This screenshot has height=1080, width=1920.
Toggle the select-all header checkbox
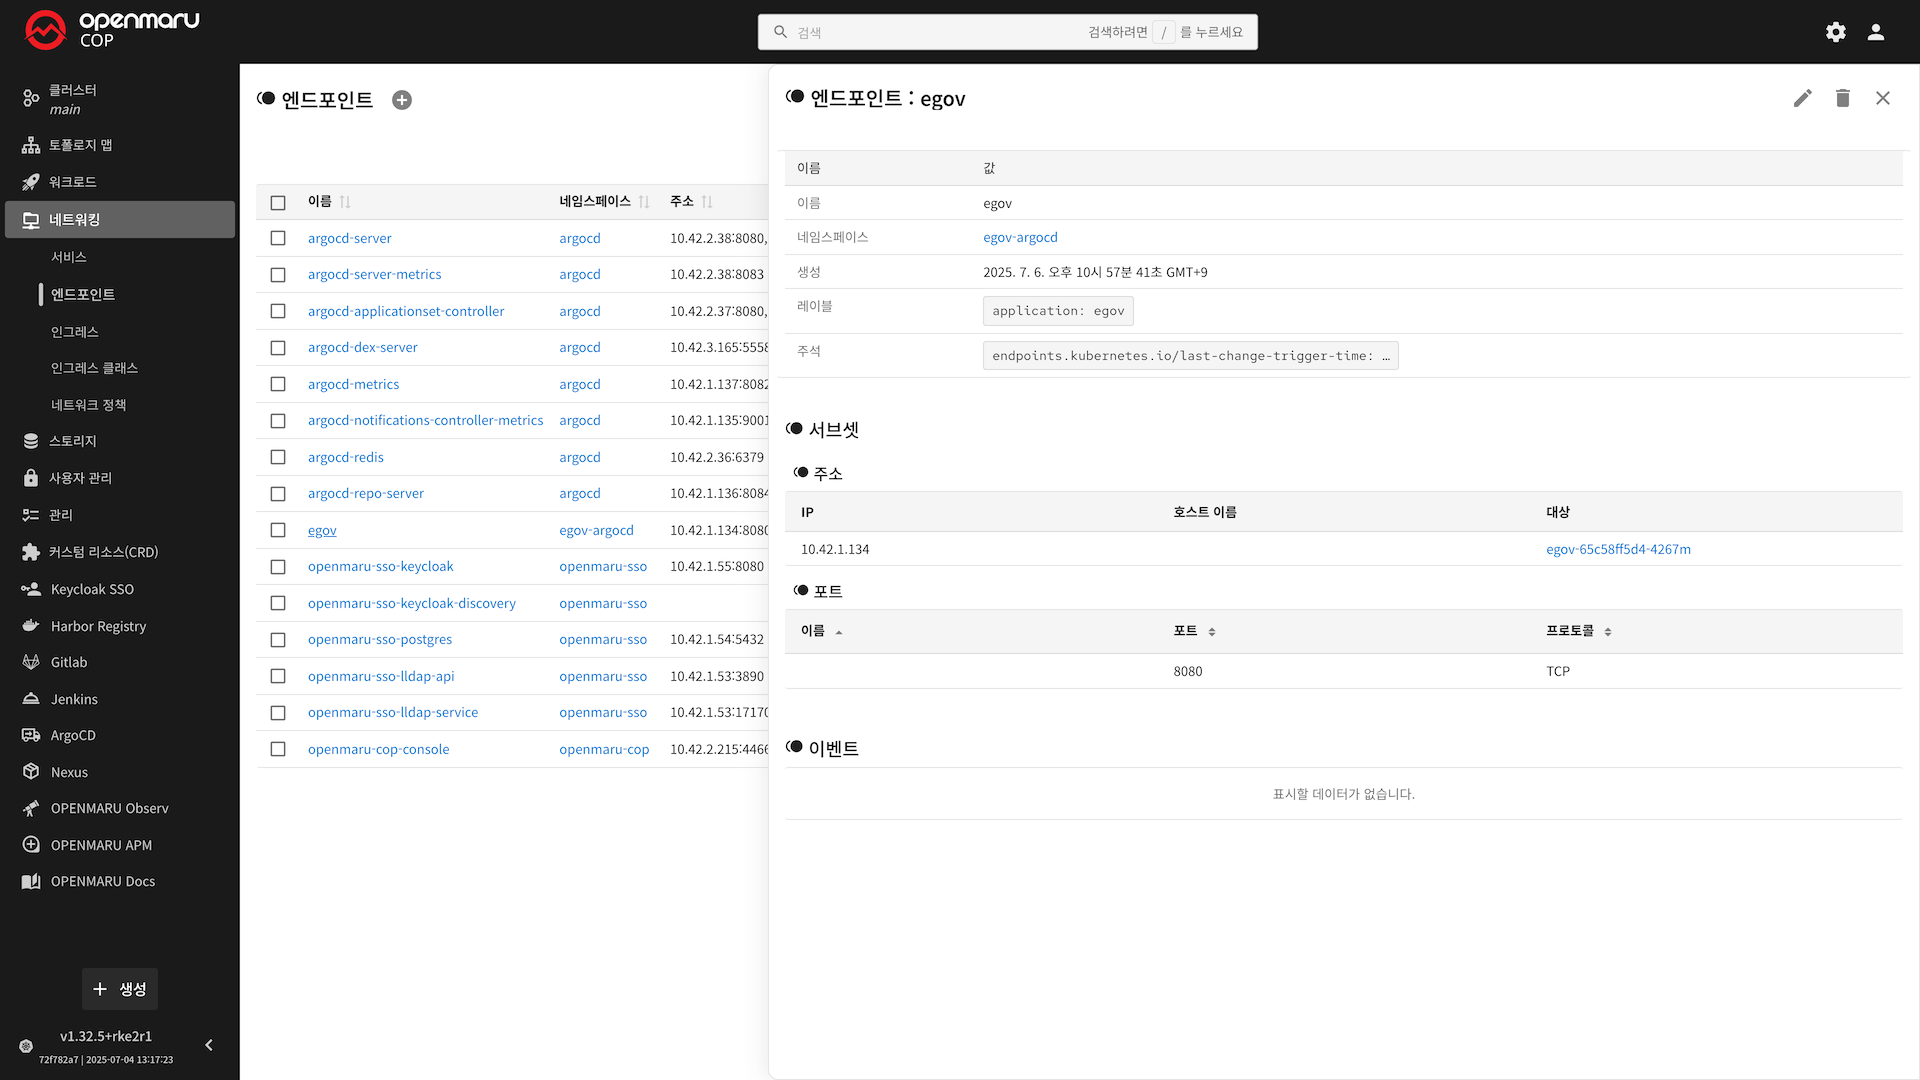[x=278, y=202]
